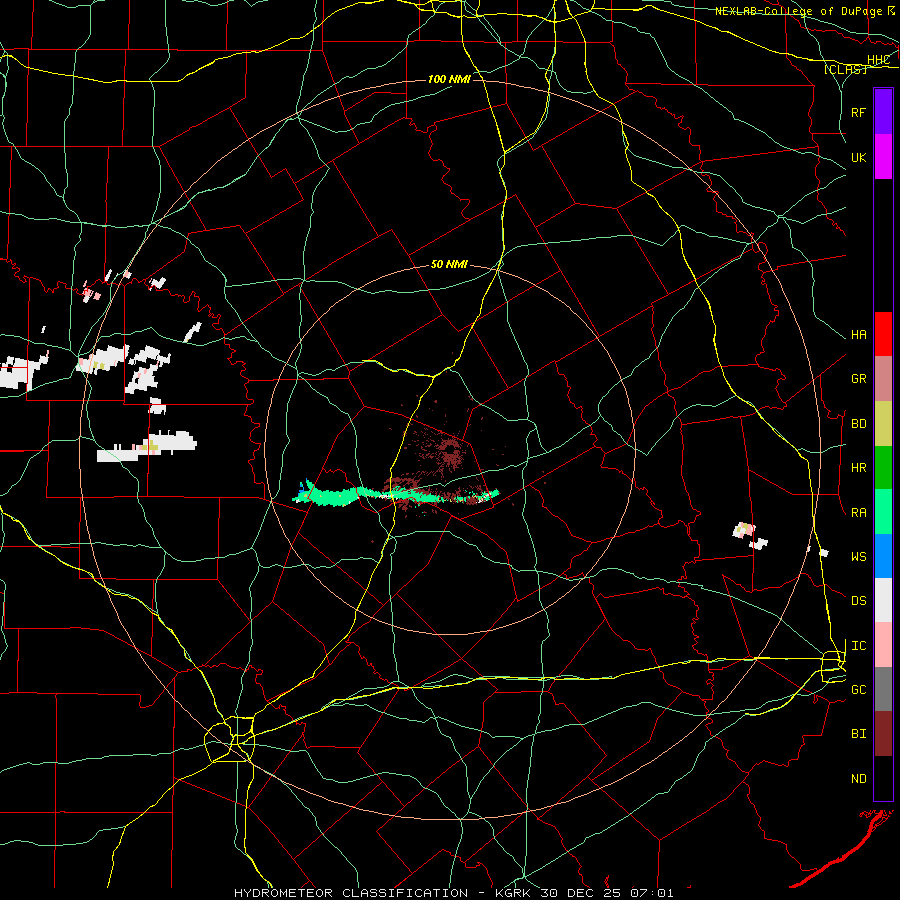Click the HA legend label
This screenshot has width=900, height=900.
(x=858, y=334)
